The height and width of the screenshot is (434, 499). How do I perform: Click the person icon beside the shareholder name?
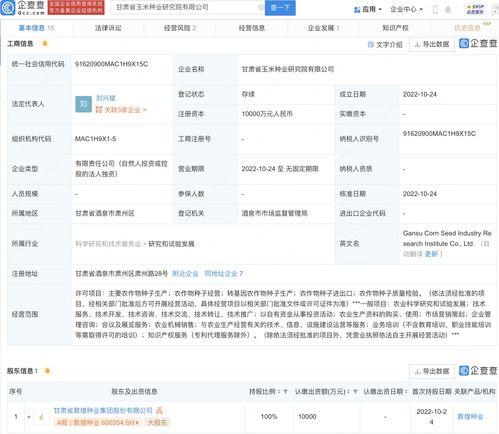159,410
